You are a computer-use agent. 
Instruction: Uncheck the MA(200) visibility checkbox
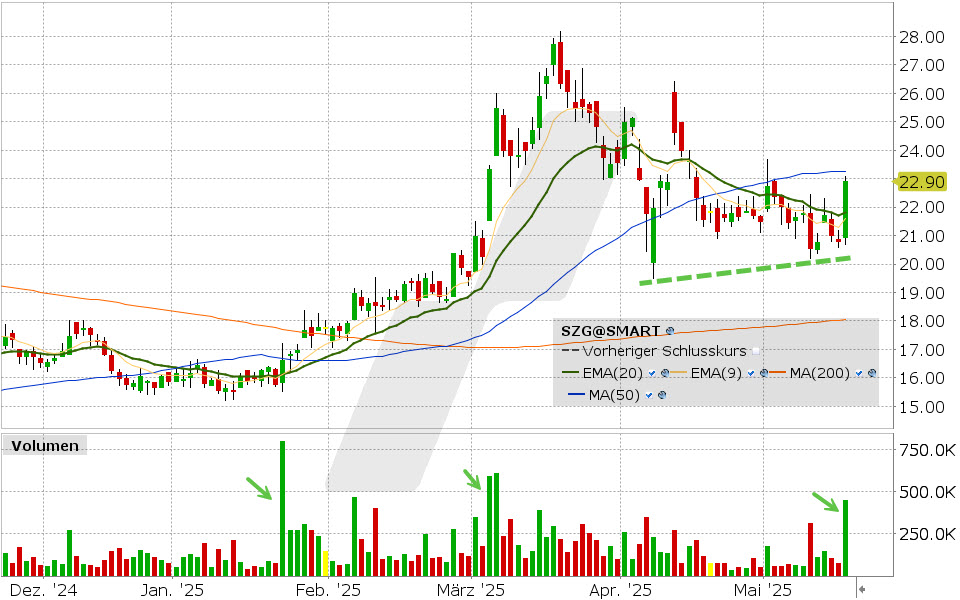coord(859,373)
